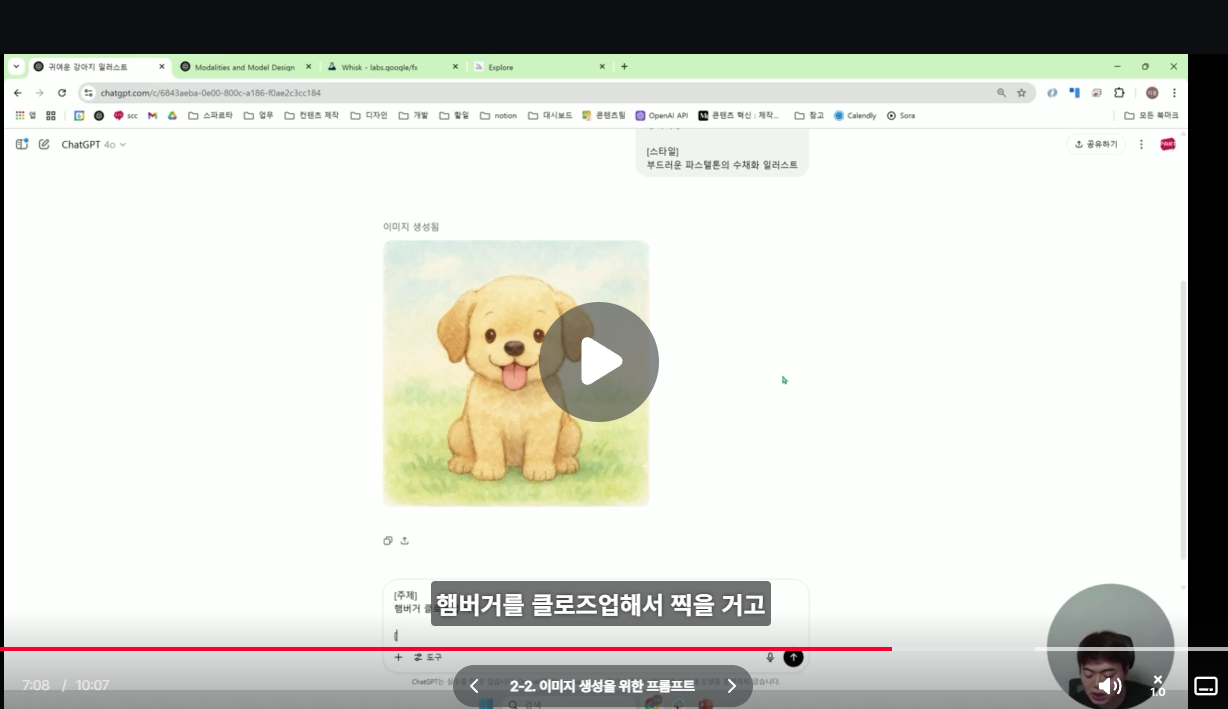The height and width of the screenshot is (709, 1228).
Task: Click the ChatGPT message input box
Action: click(x=595, y=613)
